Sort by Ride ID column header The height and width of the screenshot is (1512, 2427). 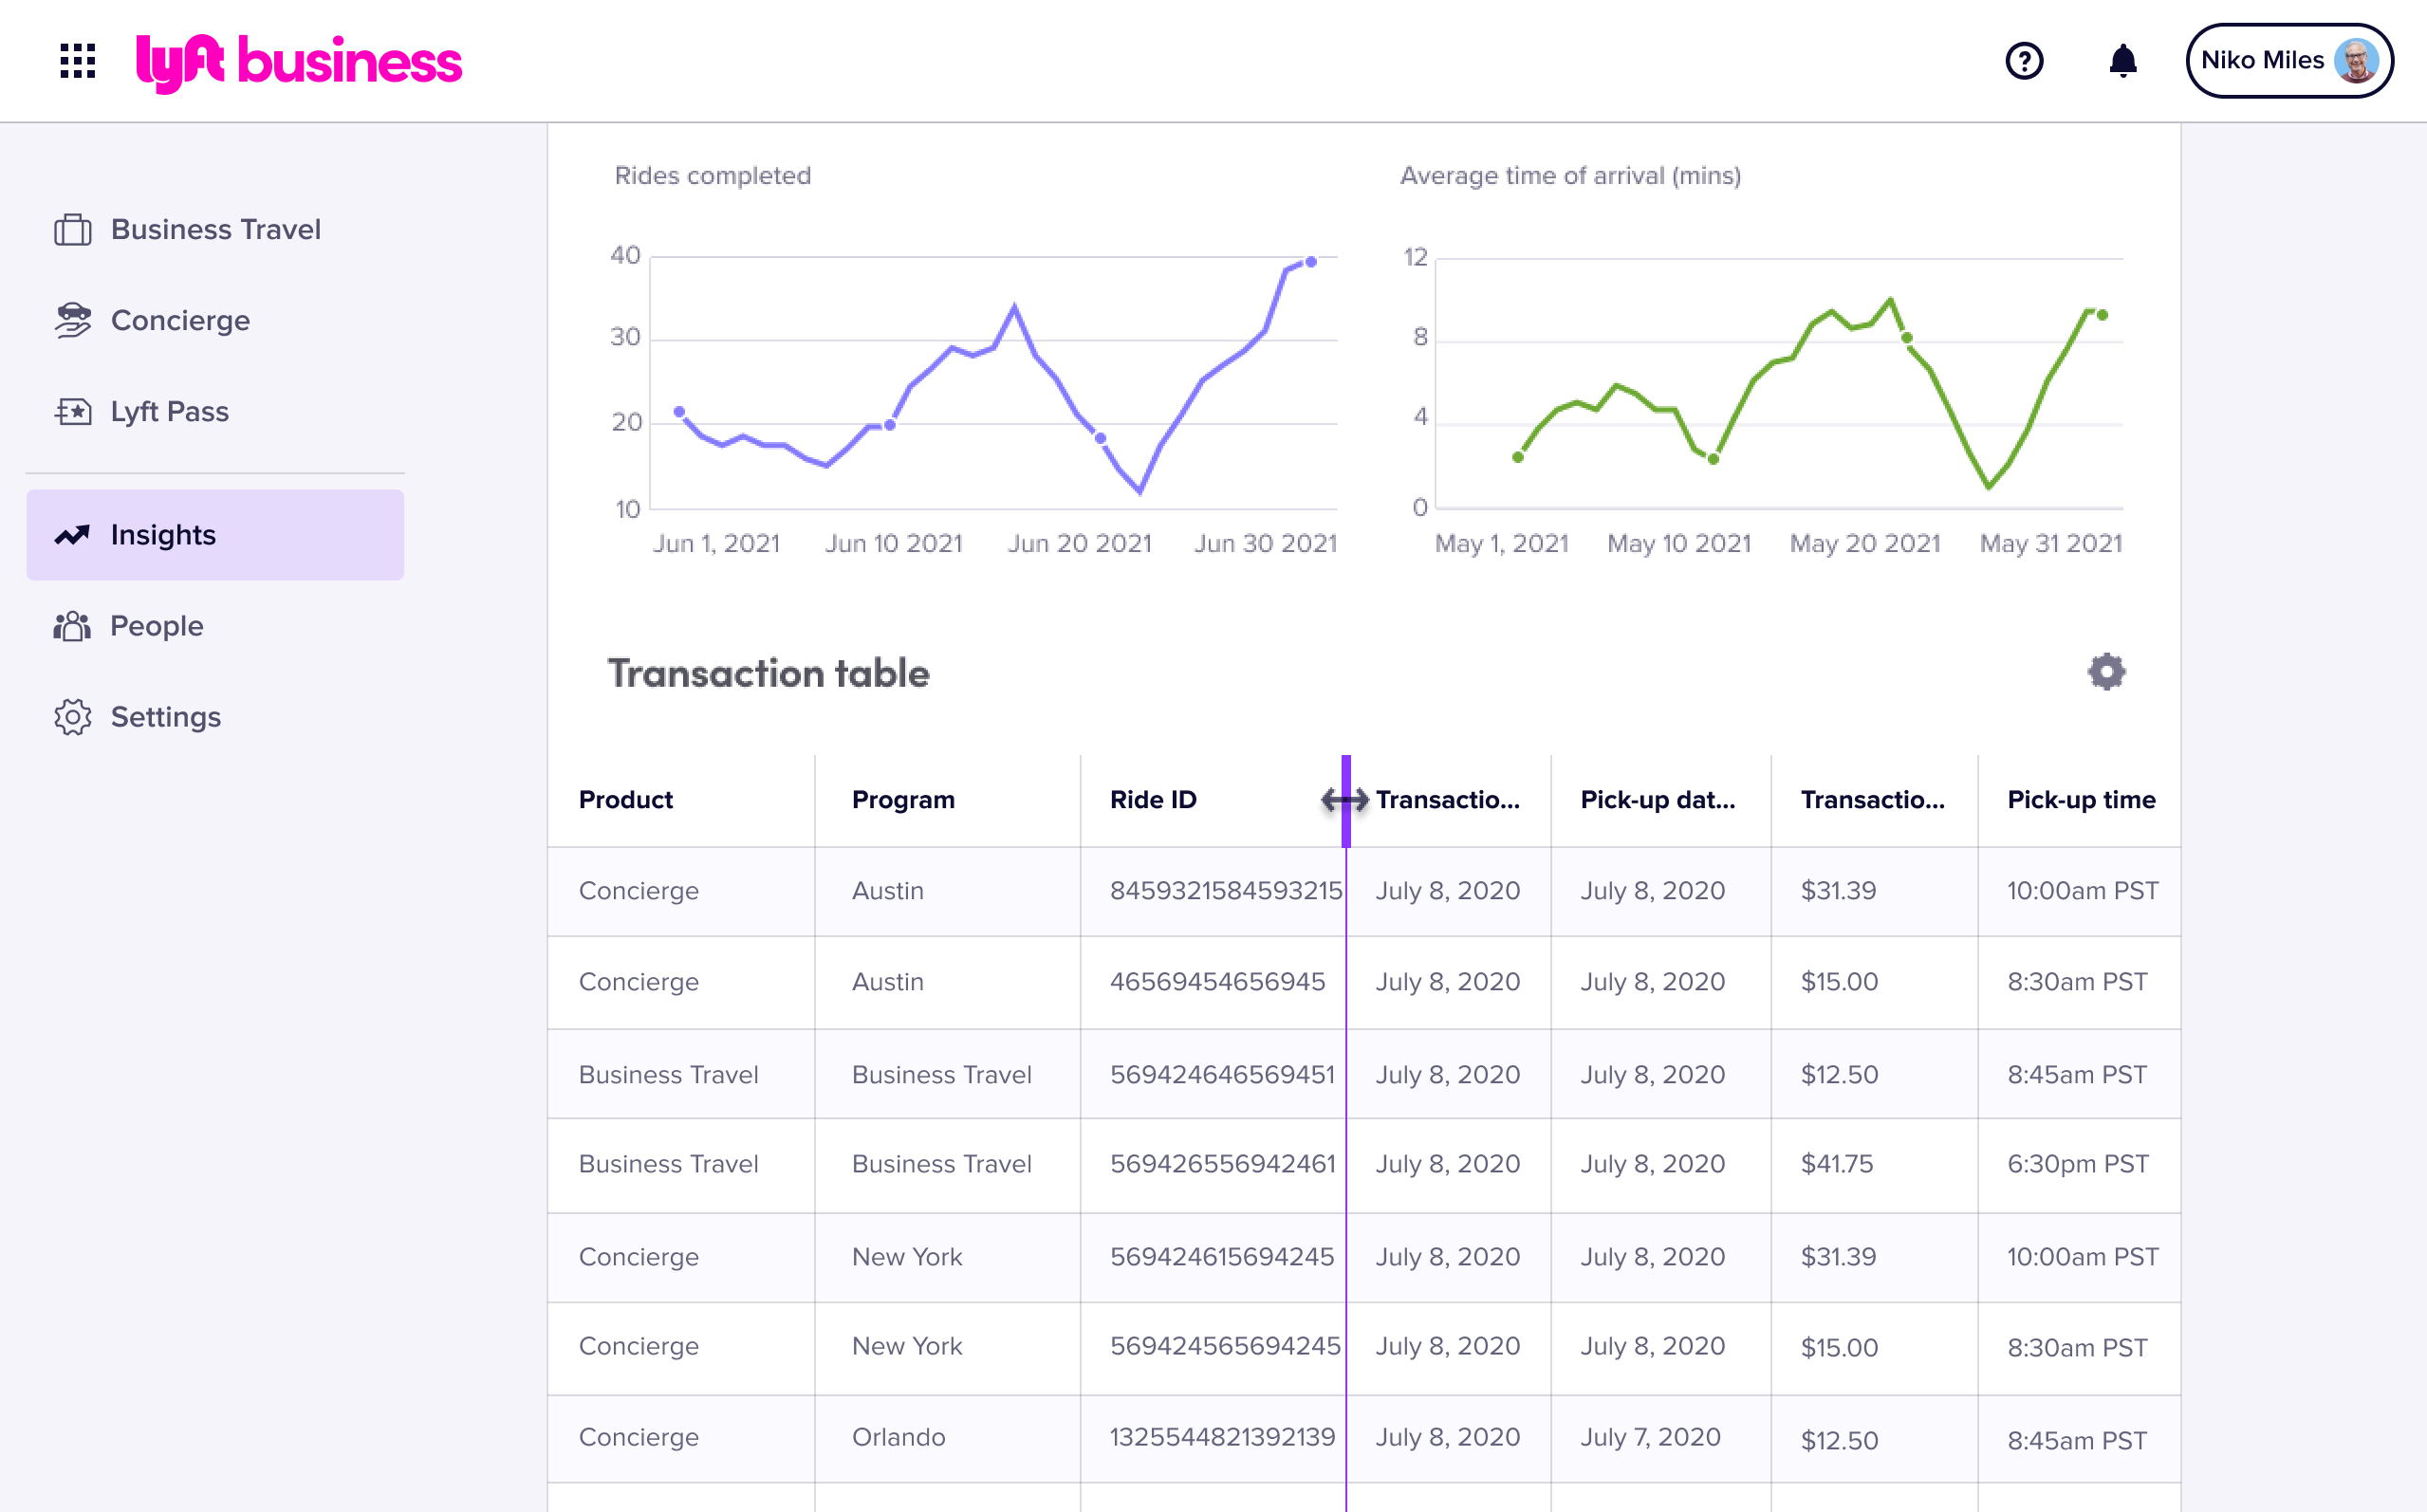point(1153,800)
